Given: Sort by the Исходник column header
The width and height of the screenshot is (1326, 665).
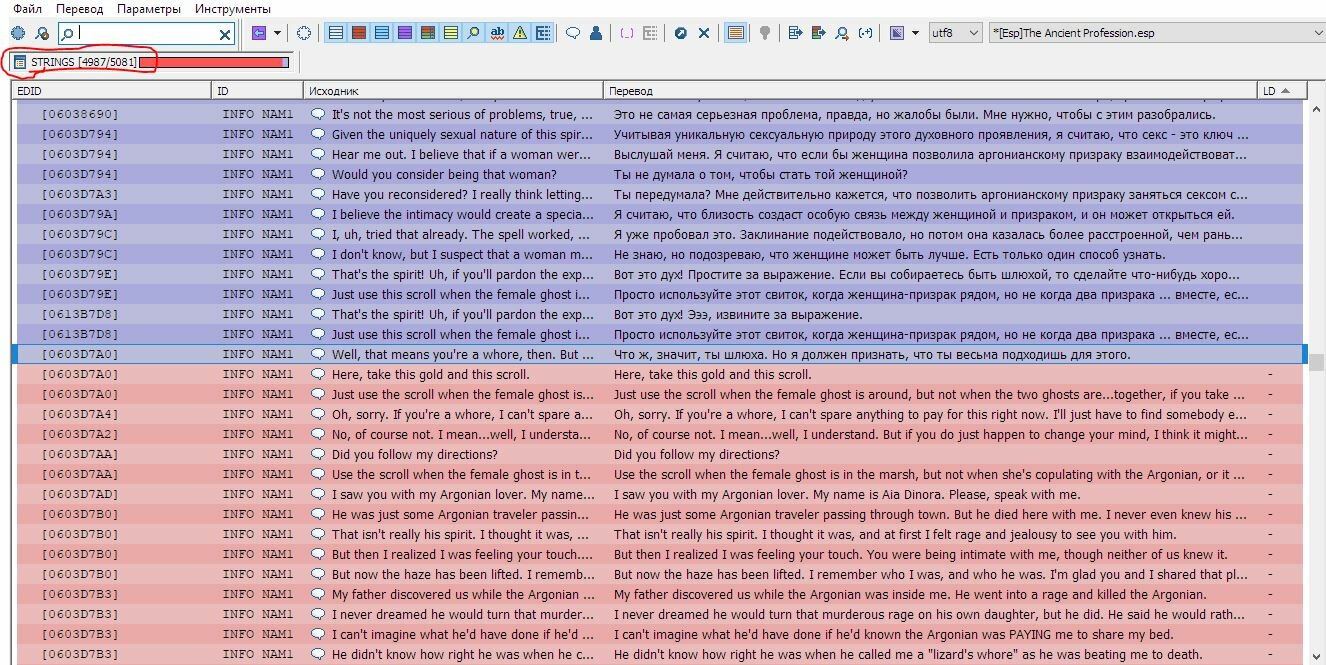Looking at the screenshot, I should click(x=454, y=91).
